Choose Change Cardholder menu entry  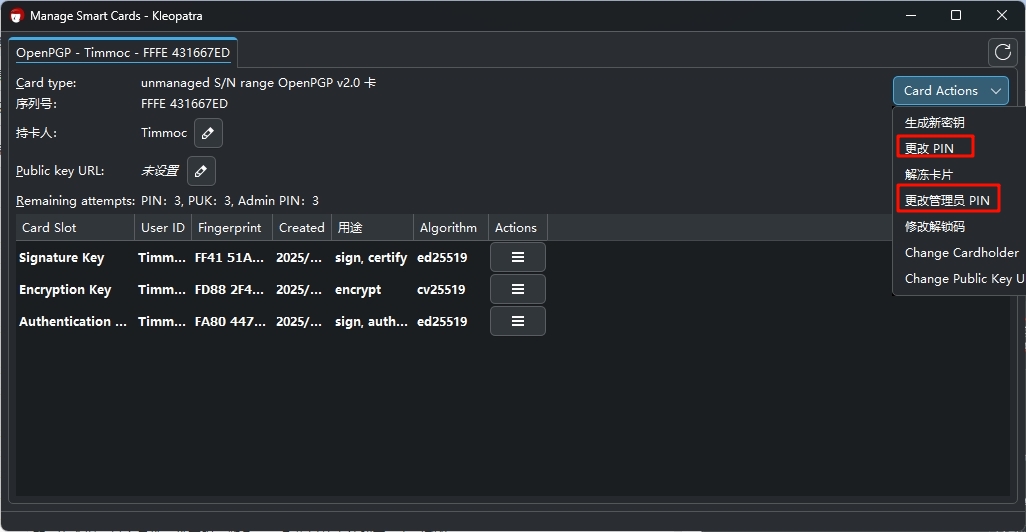click(x=961, y=253)
